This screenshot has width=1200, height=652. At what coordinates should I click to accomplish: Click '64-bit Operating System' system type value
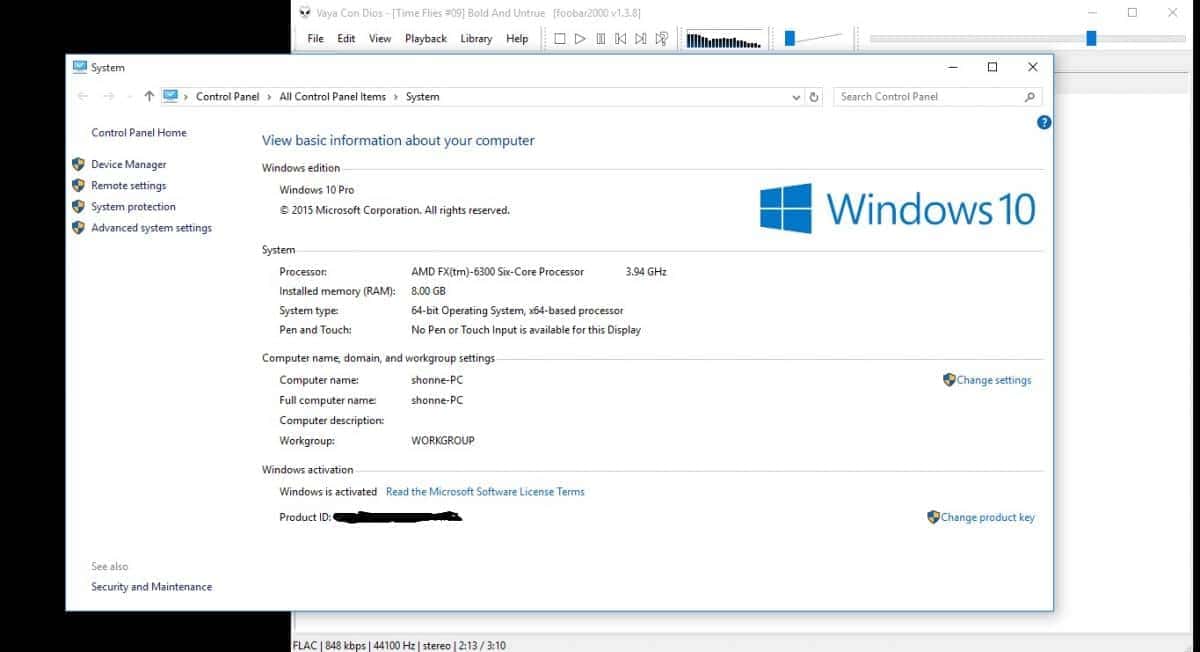coord(517,311)
